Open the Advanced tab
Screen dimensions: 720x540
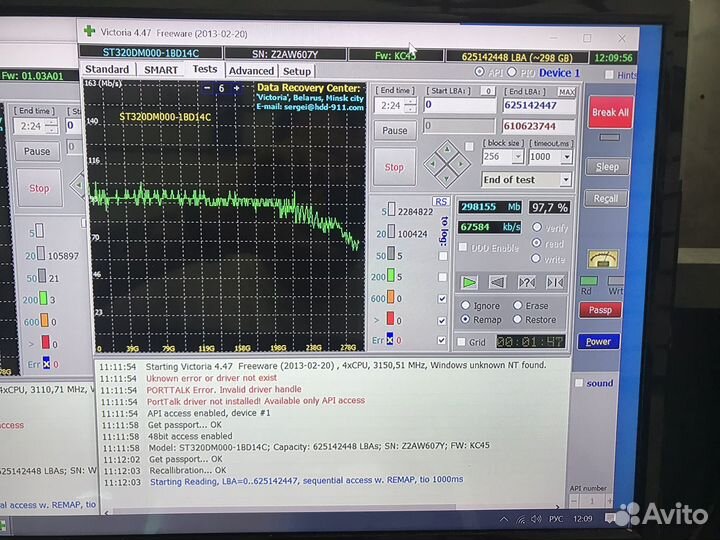[x=251, y=71]
